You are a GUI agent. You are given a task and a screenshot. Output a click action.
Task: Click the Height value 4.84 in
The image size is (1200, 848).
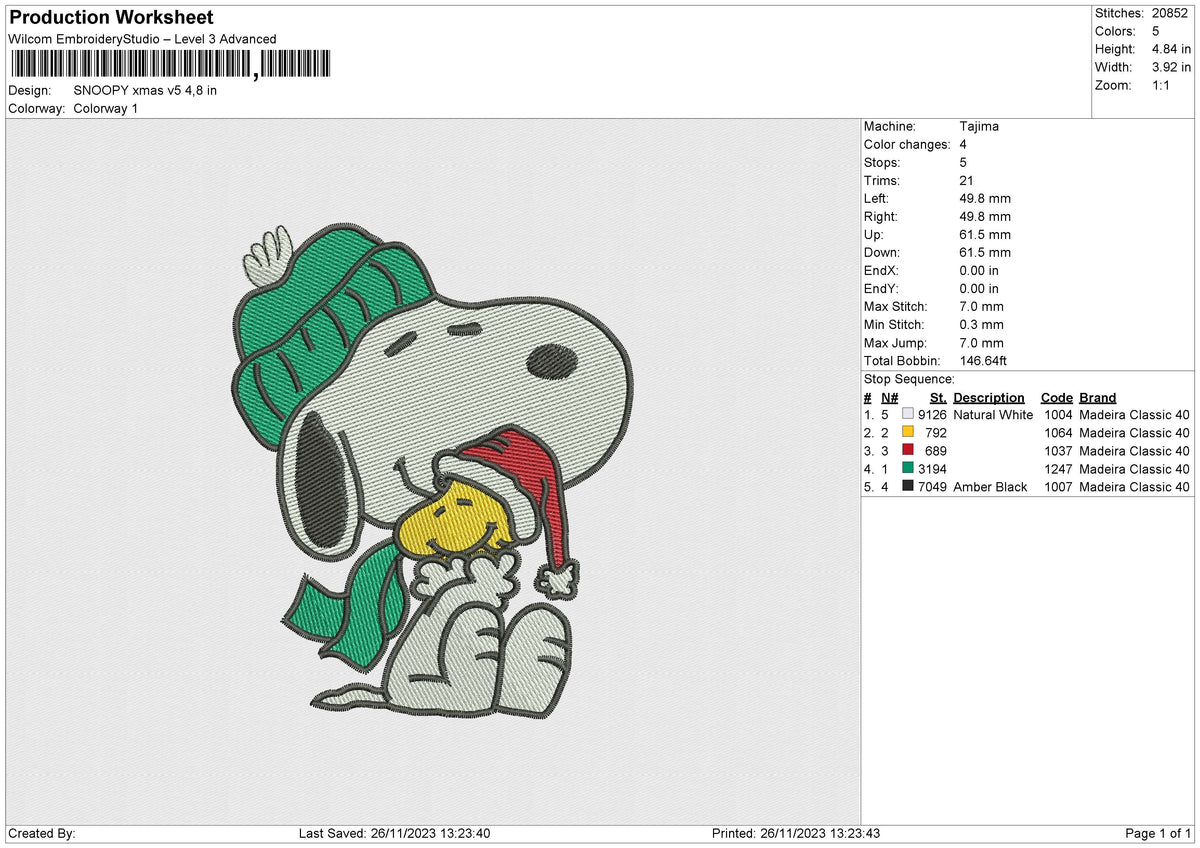point(1172,49)
